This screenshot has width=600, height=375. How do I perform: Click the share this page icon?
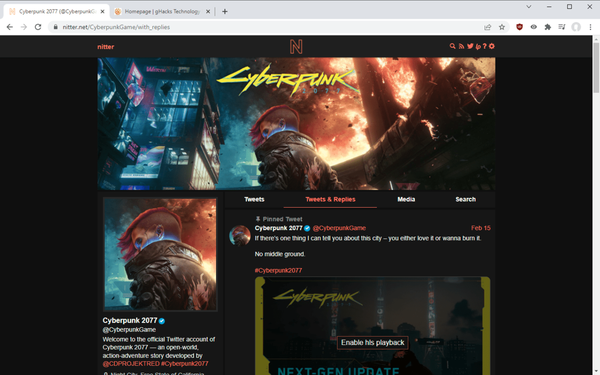click(488, 27)
